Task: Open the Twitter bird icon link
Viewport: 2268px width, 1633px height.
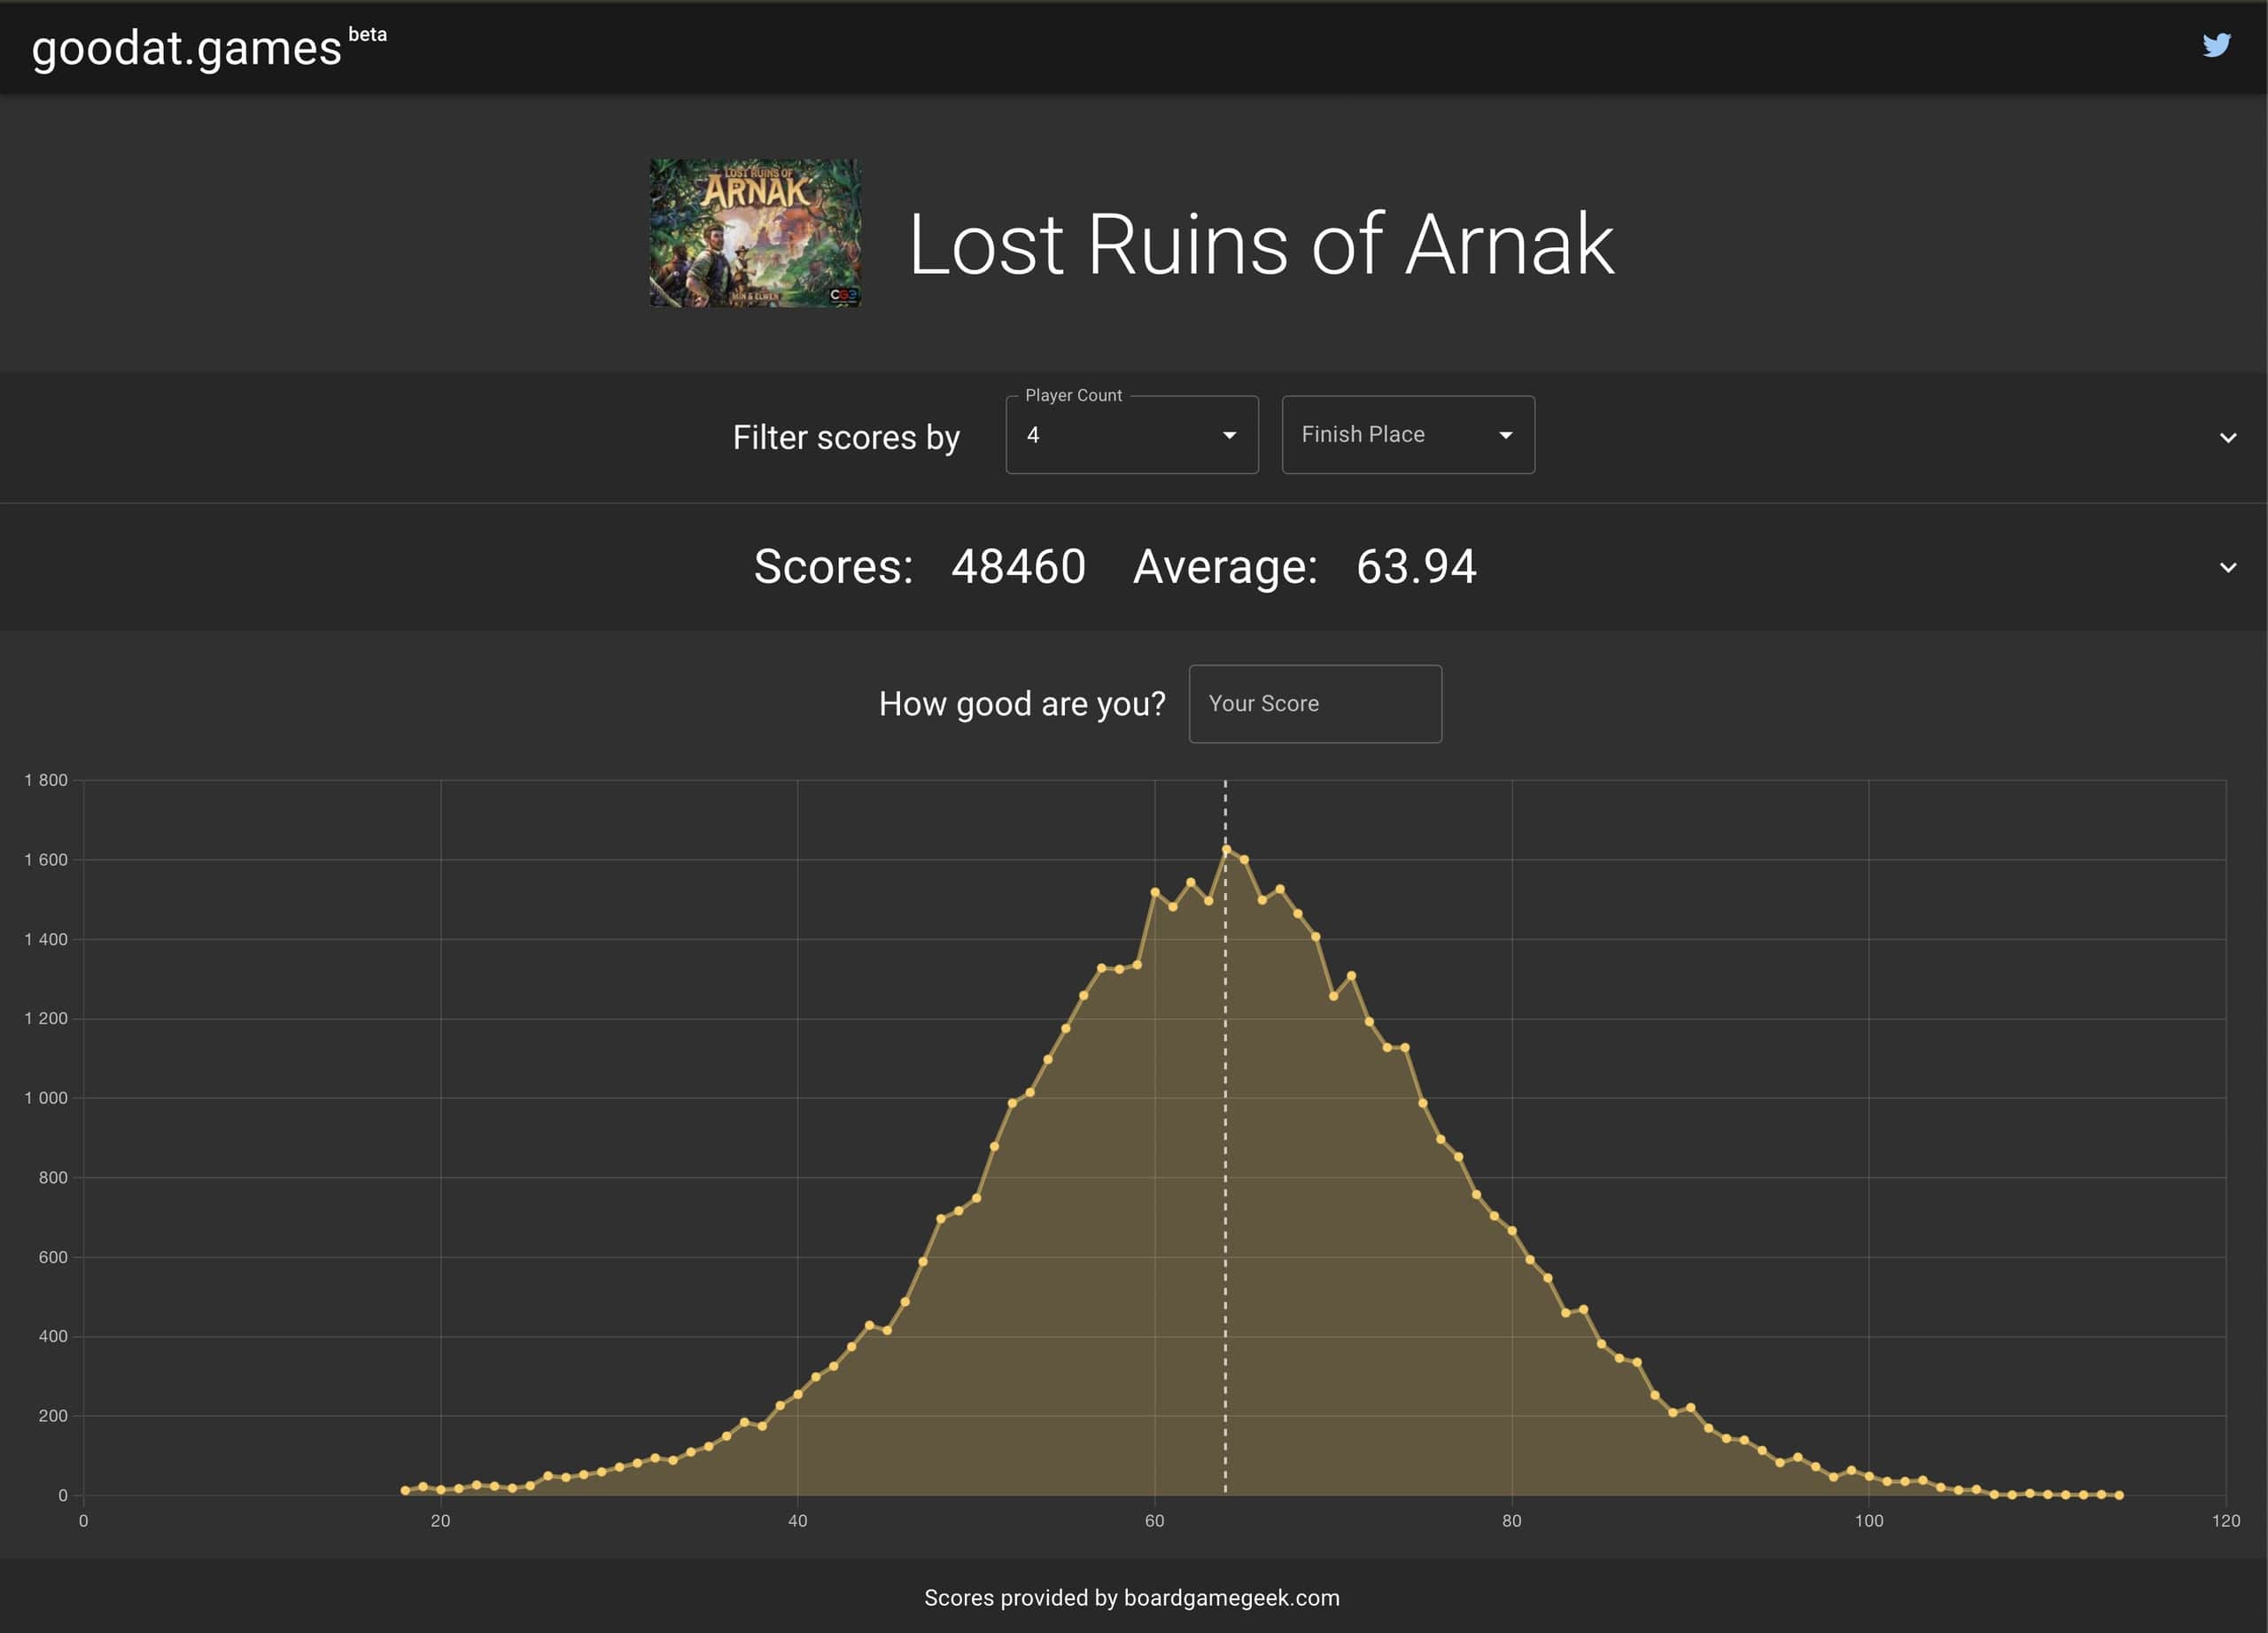Action: [x=2216, y=45]
